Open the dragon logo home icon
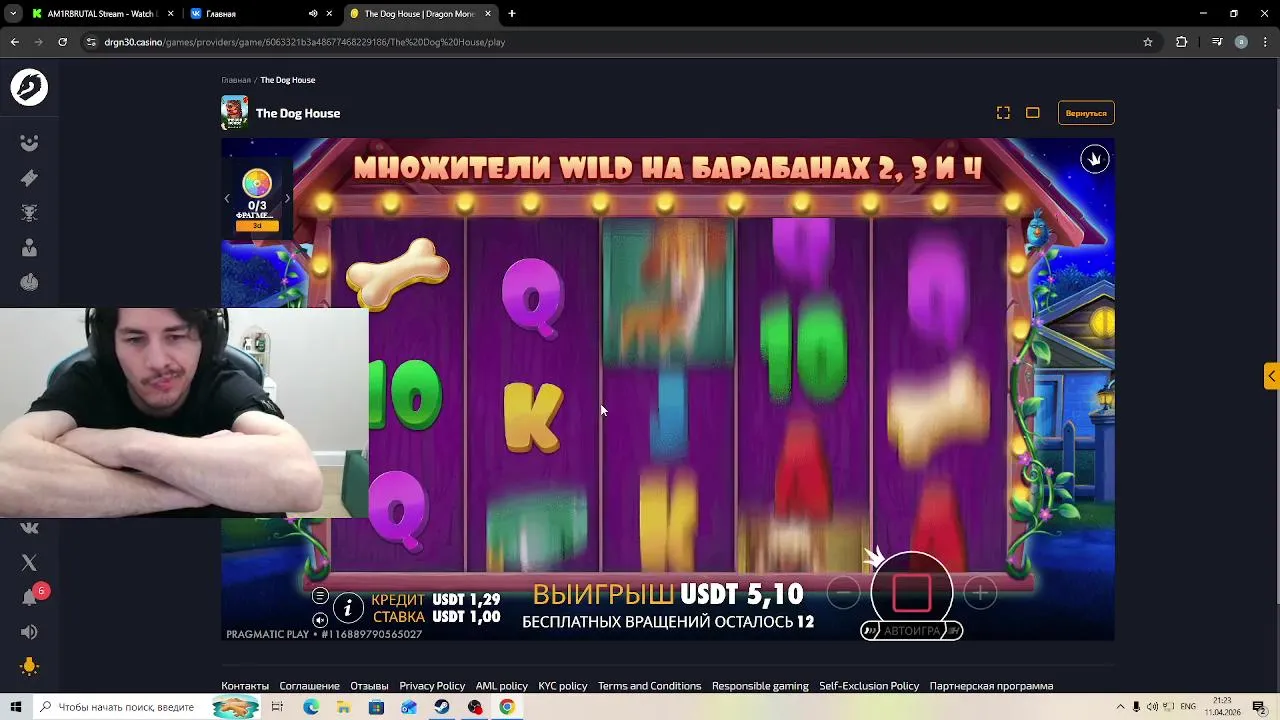1280x720 pixels. point(29,88)
